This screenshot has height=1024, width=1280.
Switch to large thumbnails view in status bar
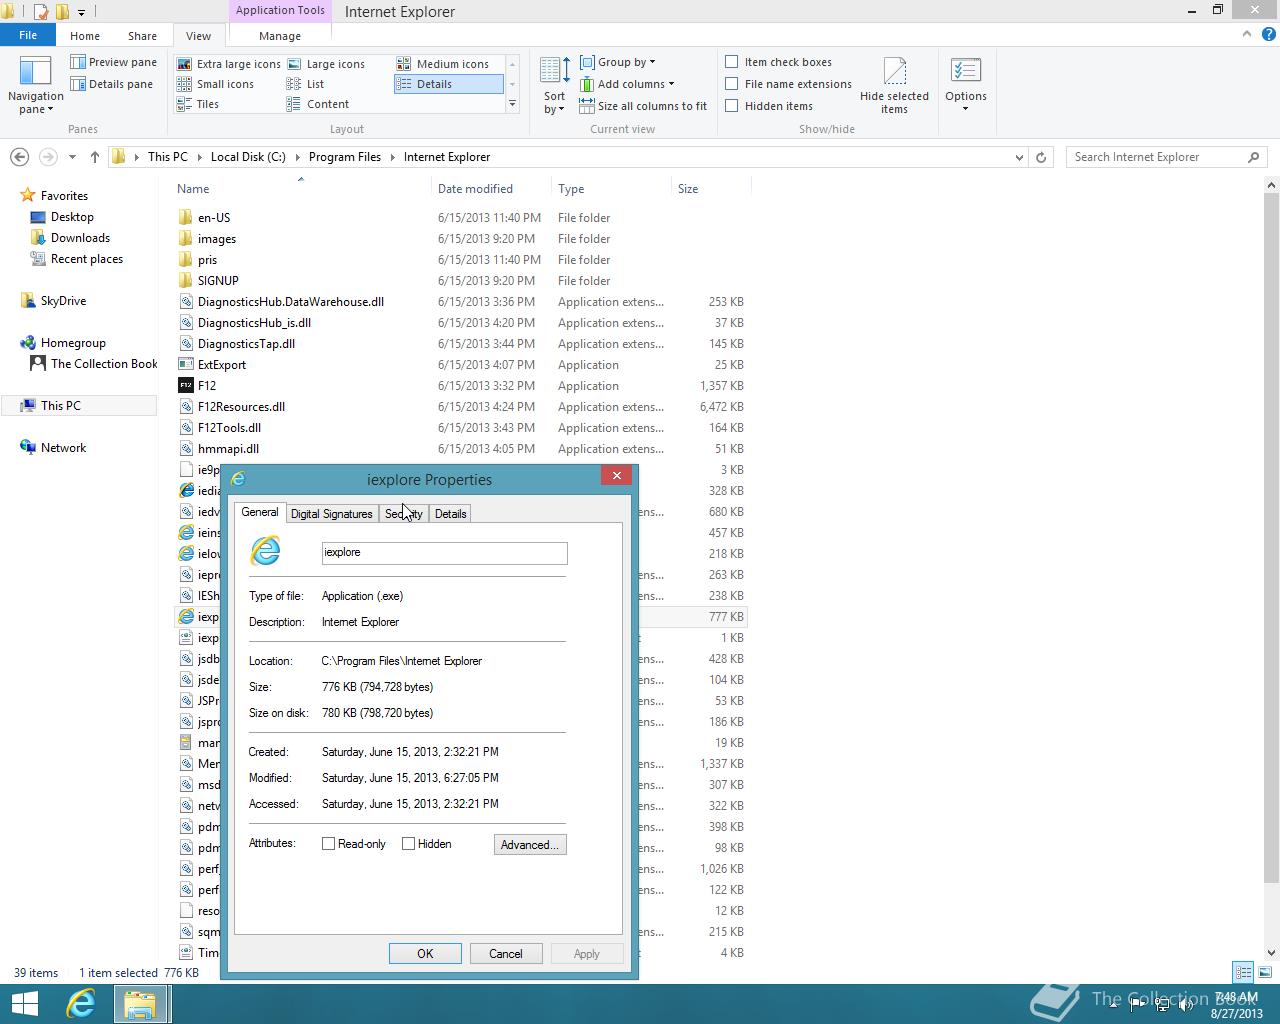pos(1265,972)
